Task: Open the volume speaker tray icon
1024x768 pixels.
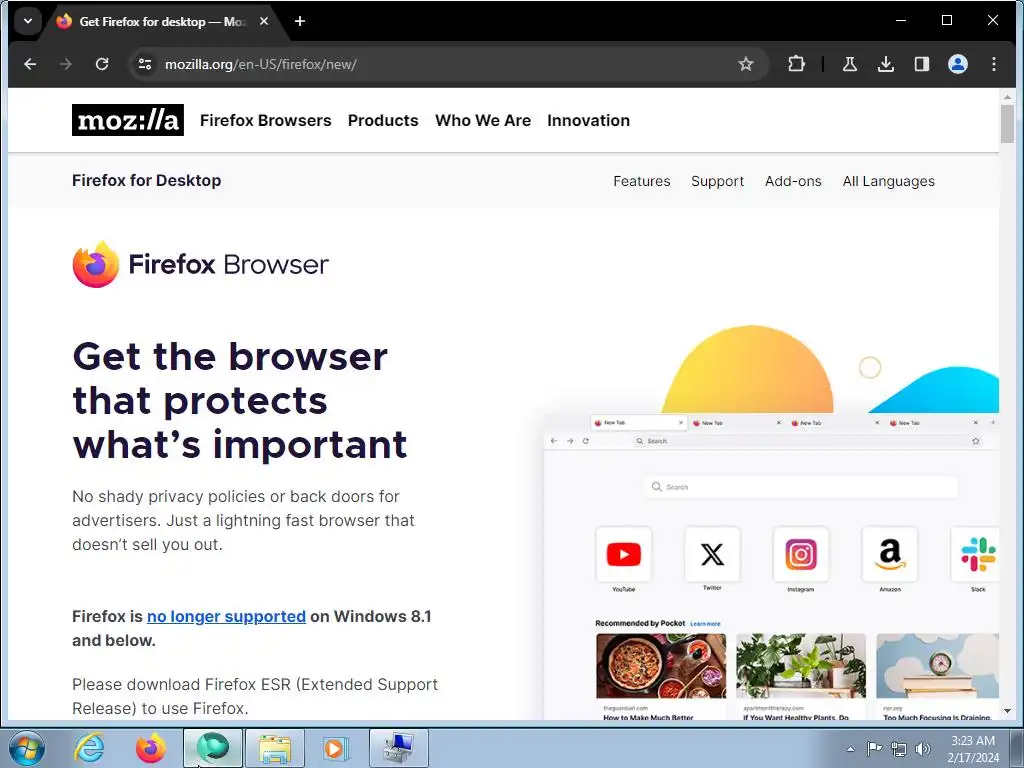Action: (x=923, y=749)
